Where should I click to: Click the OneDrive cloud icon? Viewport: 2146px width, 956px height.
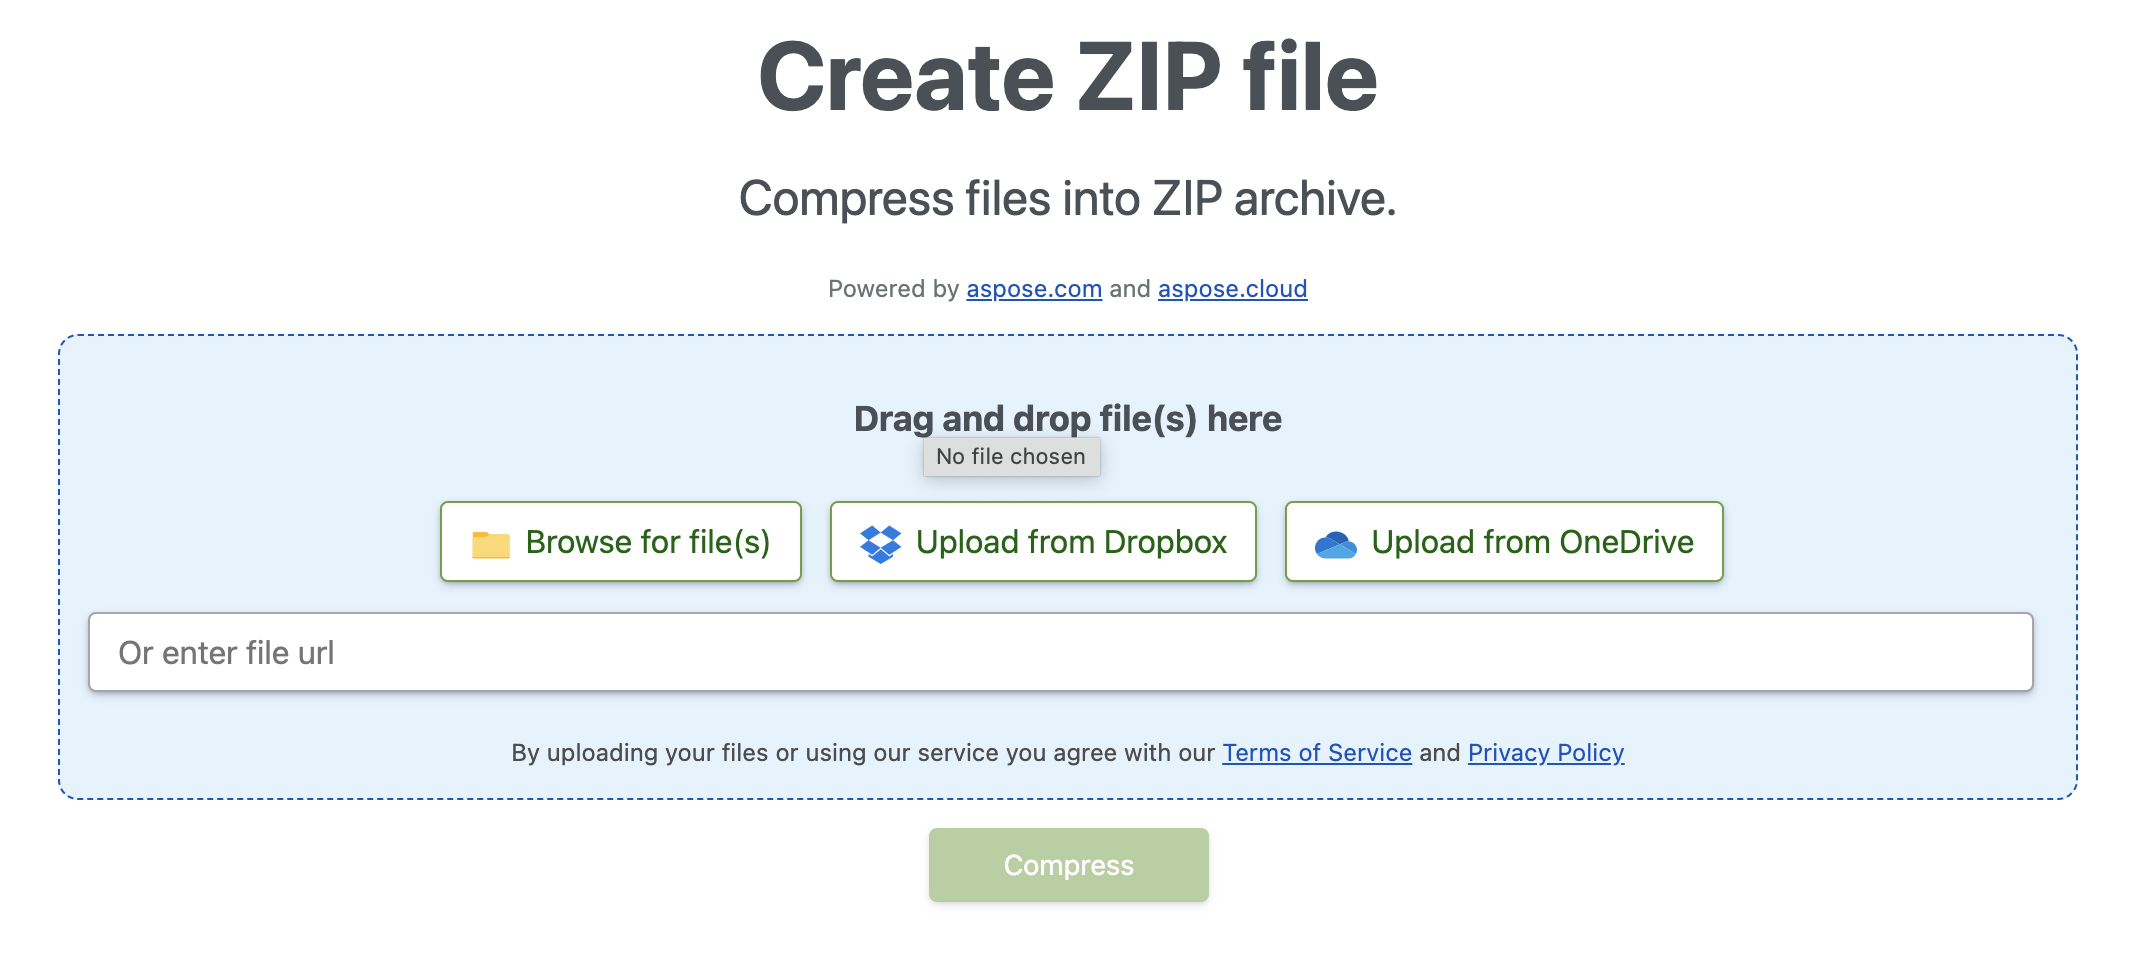click(1335, 544)
